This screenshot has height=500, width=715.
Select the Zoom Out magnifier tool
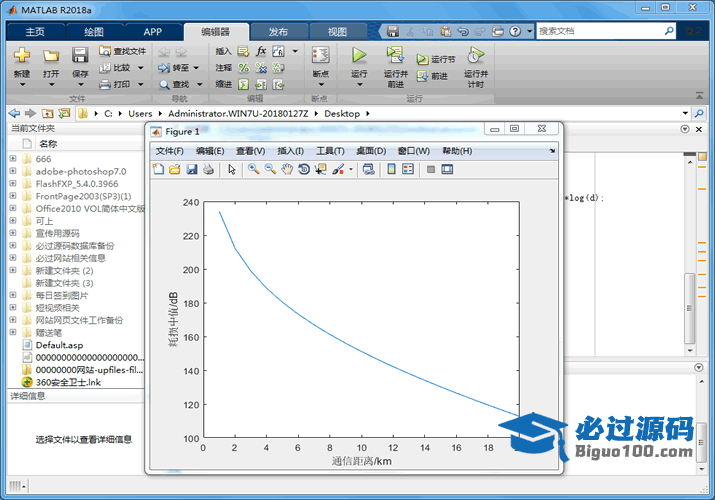270,170
